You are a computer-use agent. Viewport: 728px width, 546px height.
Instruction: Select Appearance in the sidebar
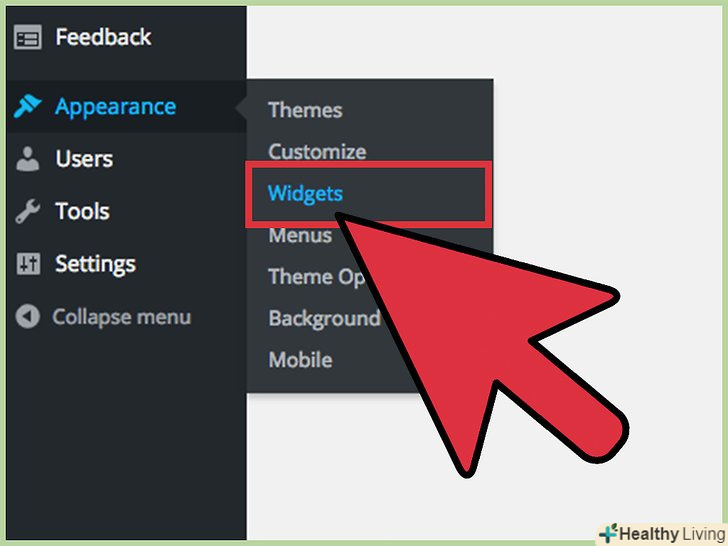coord(115,107)
